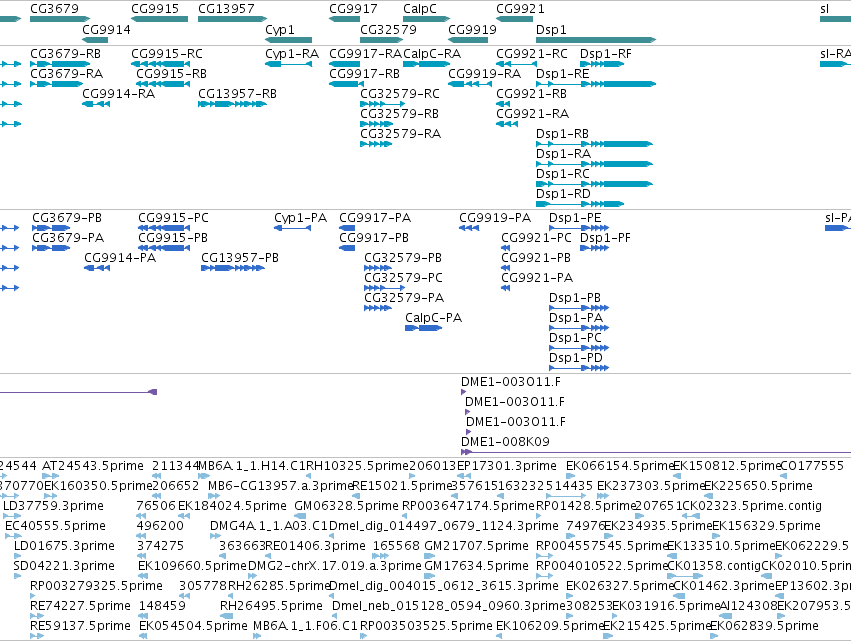Select the CG9915 gene feature
851x641 pixels.
pos(160,19)
